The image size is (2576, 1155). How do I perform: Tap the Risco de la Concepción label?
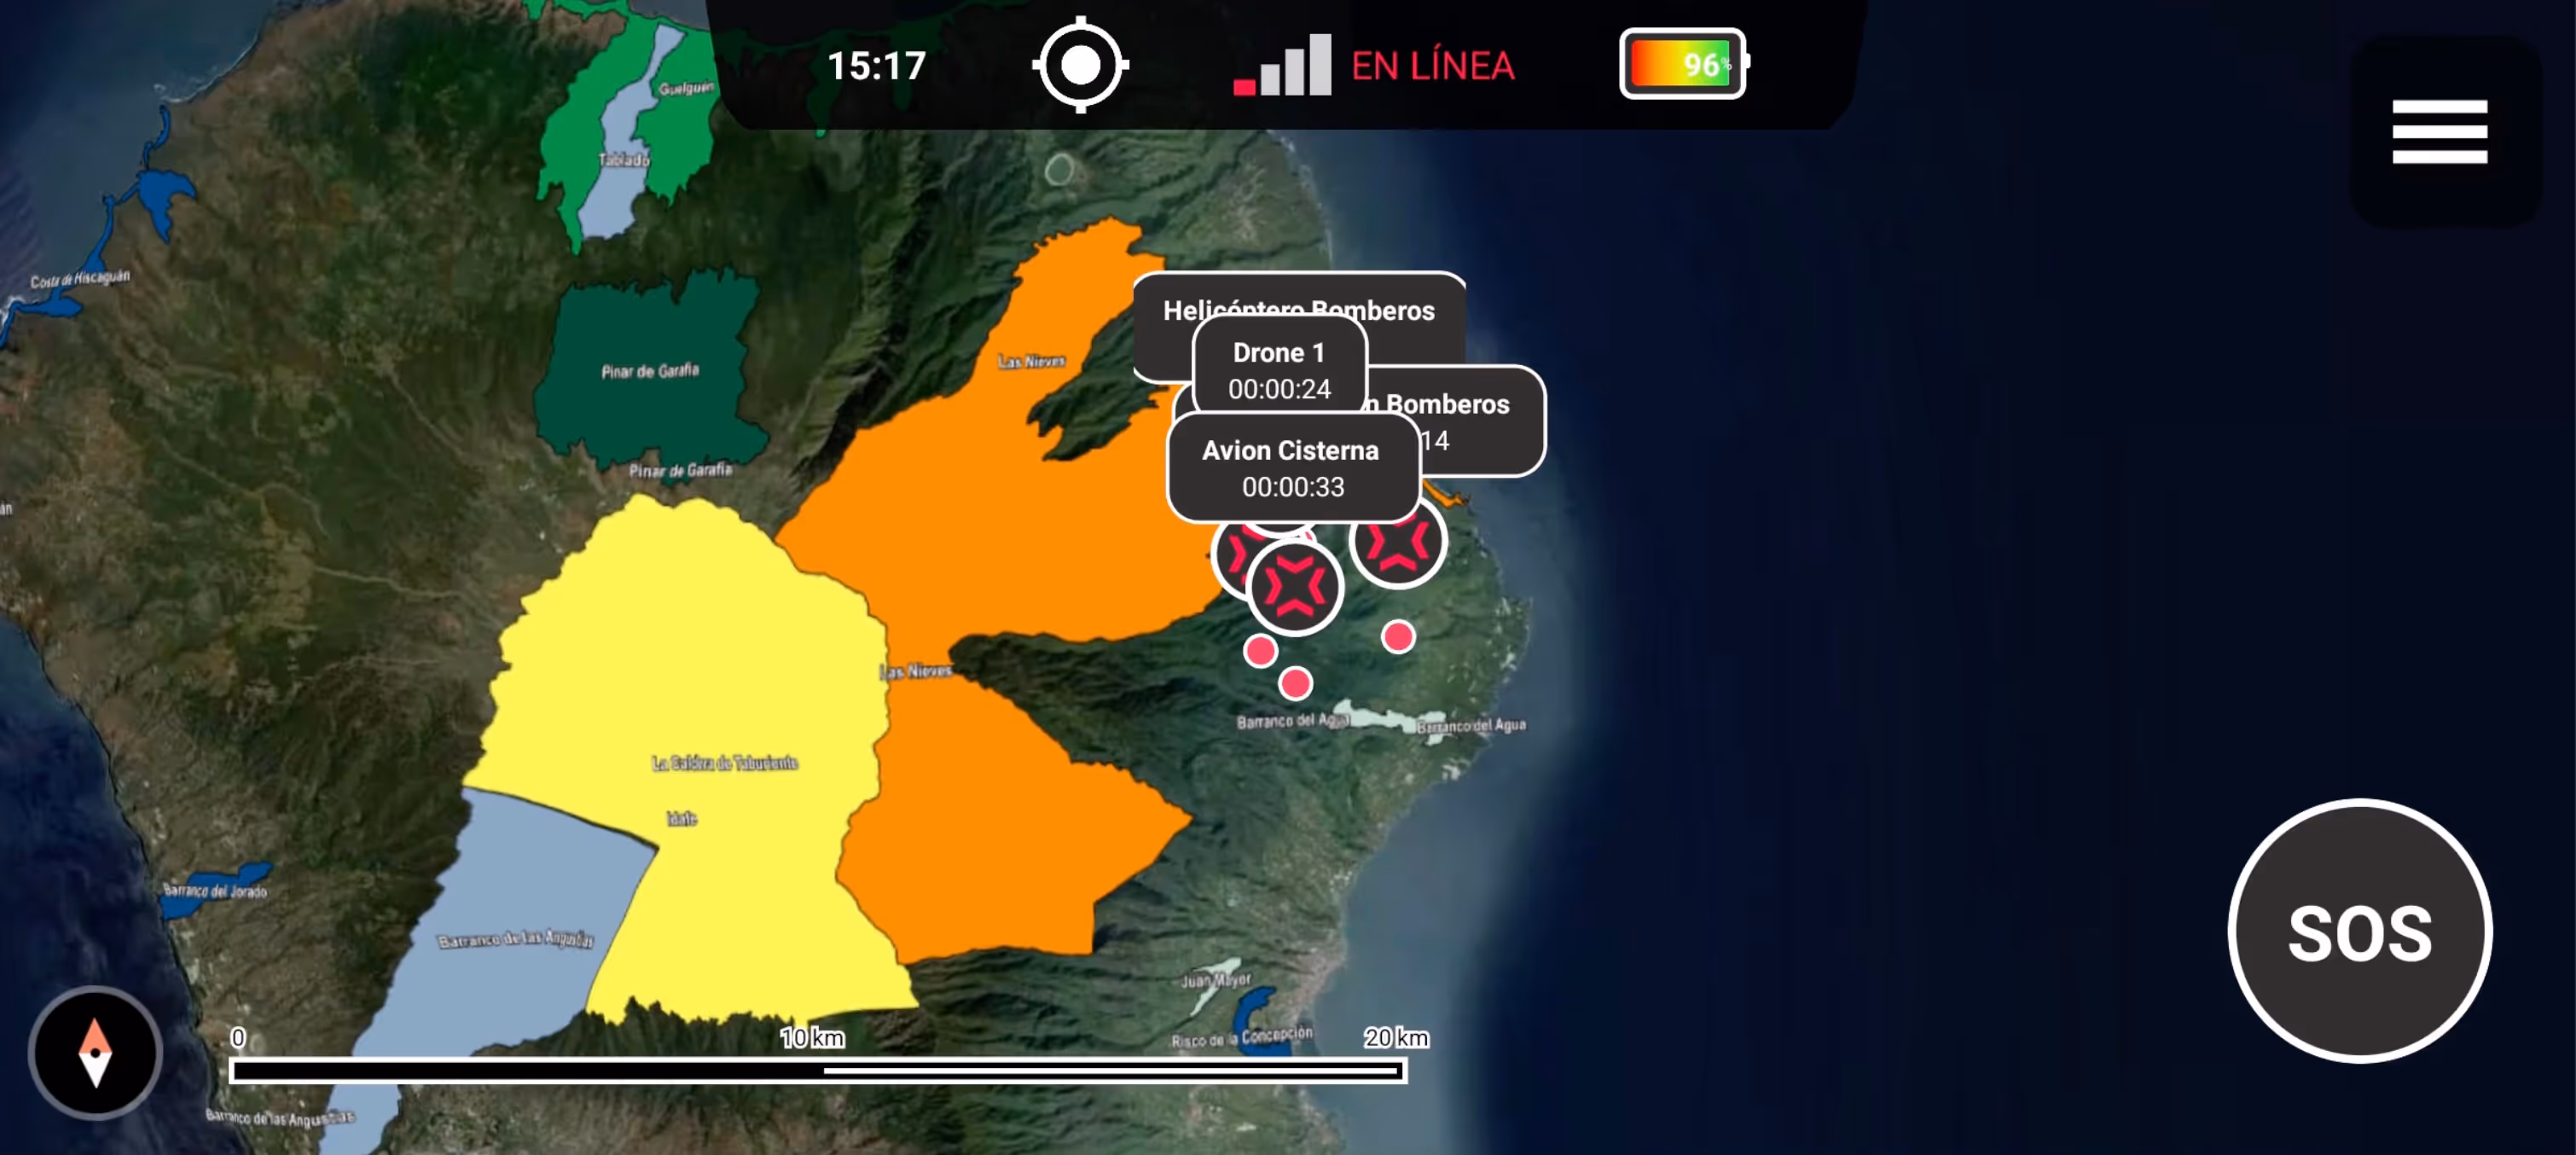[1241, 1037]
